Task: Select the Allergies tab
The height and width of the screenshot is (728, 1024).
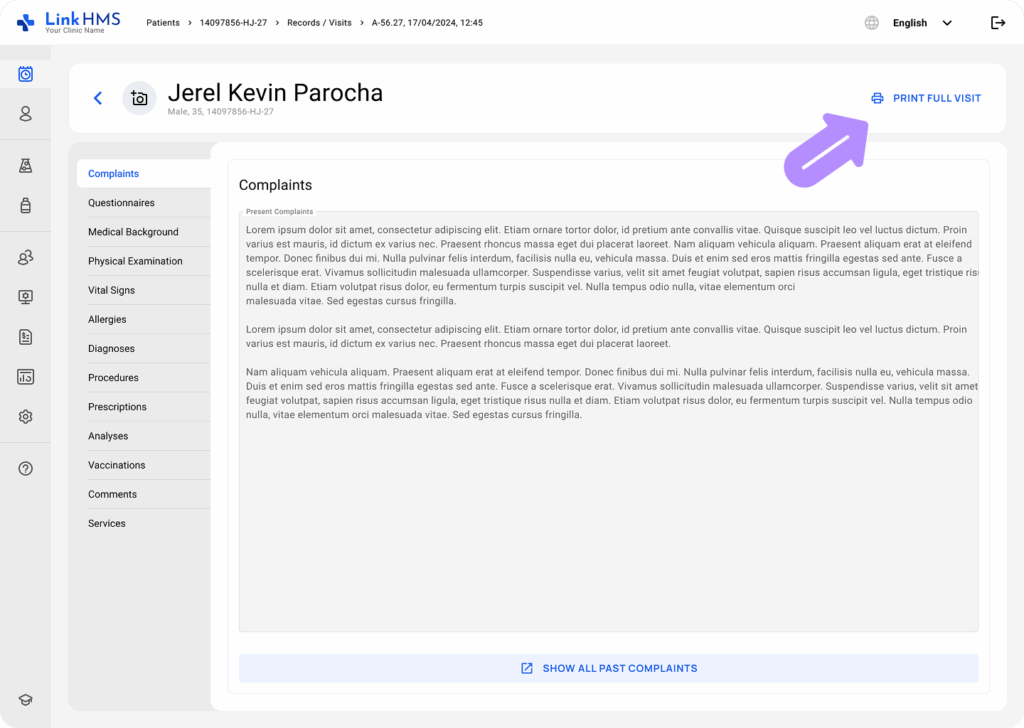Action: 107,319
